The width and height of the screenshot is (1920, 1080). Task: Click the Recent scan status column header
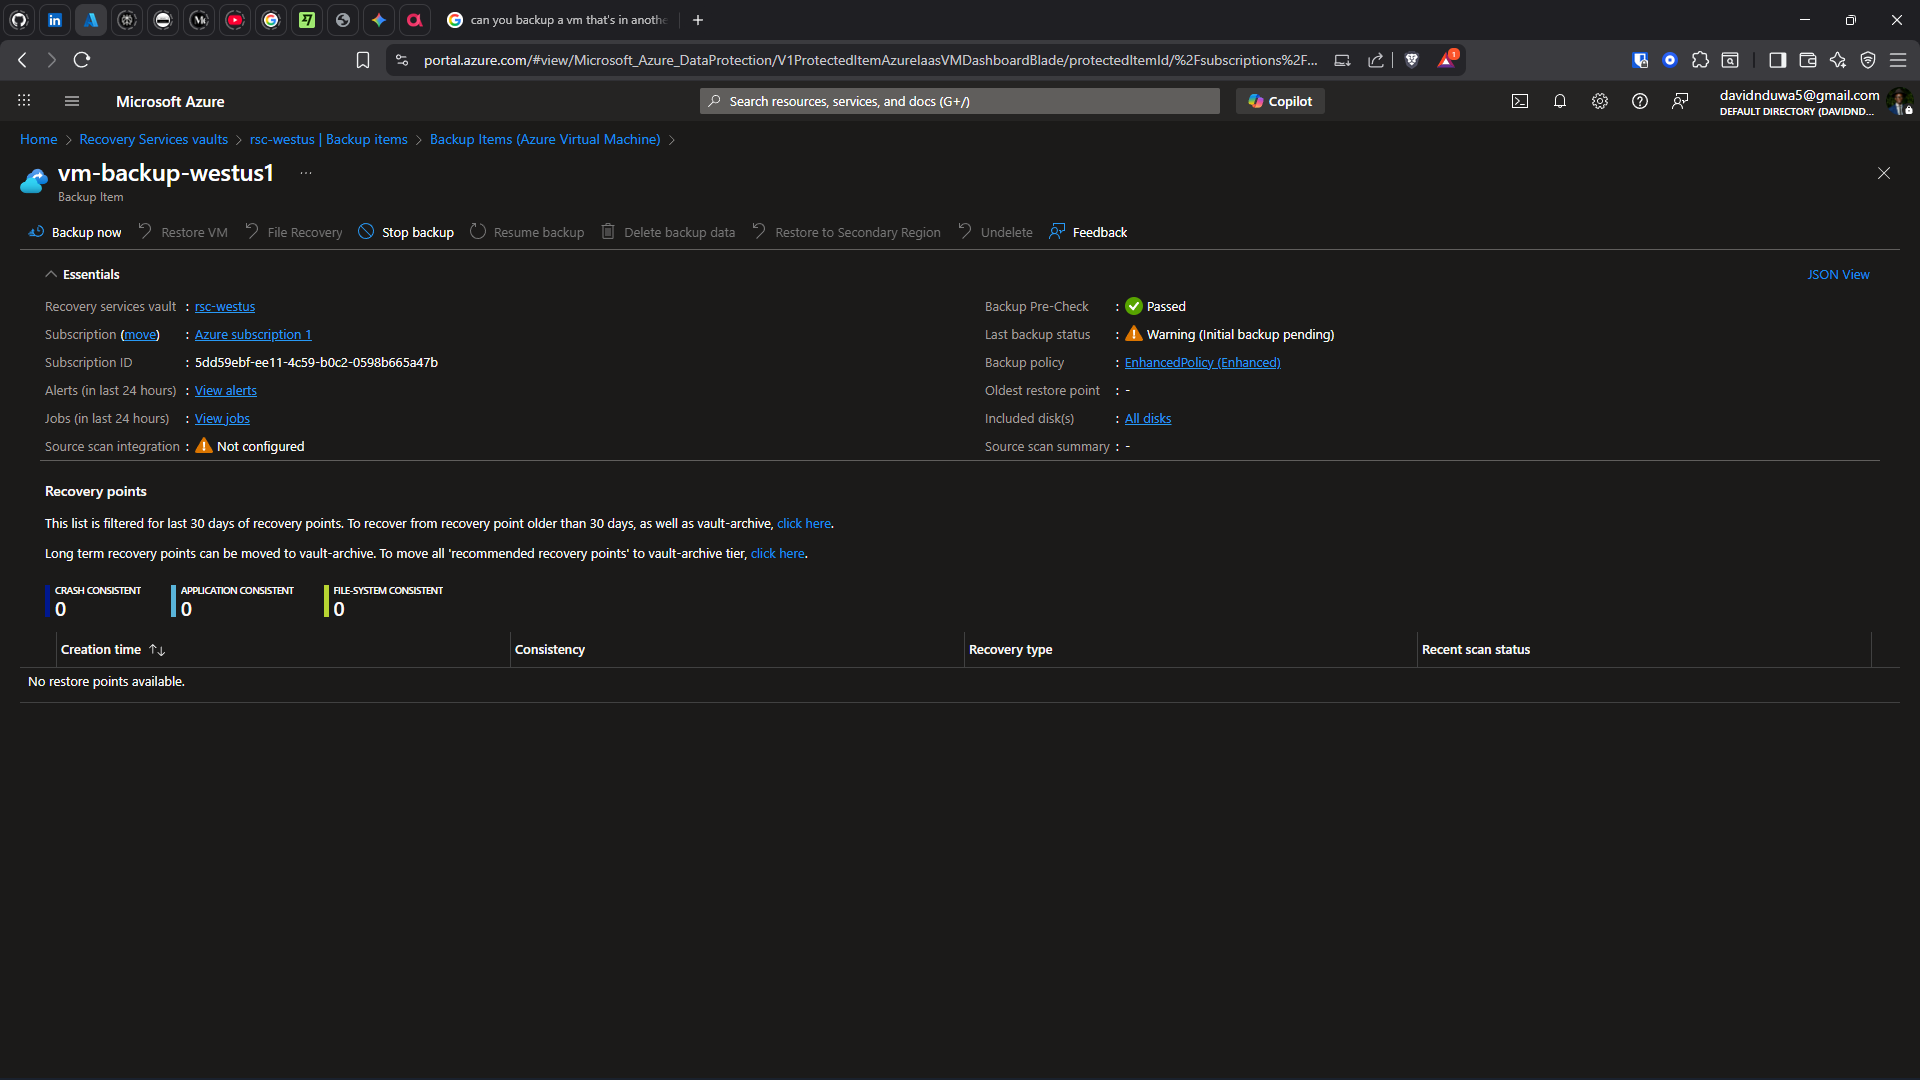click(x=1476, y=649)
